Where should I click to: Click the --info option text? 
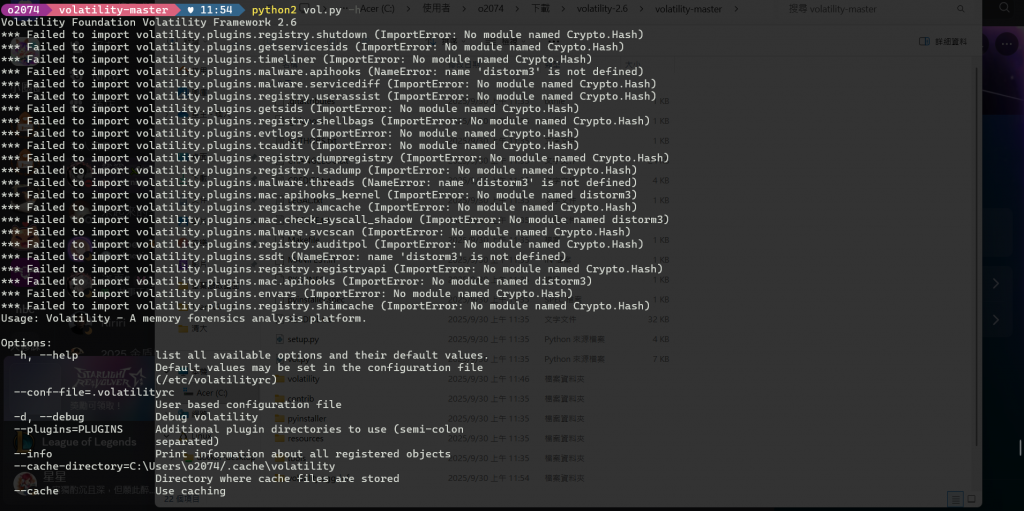[x=33, y=454]
